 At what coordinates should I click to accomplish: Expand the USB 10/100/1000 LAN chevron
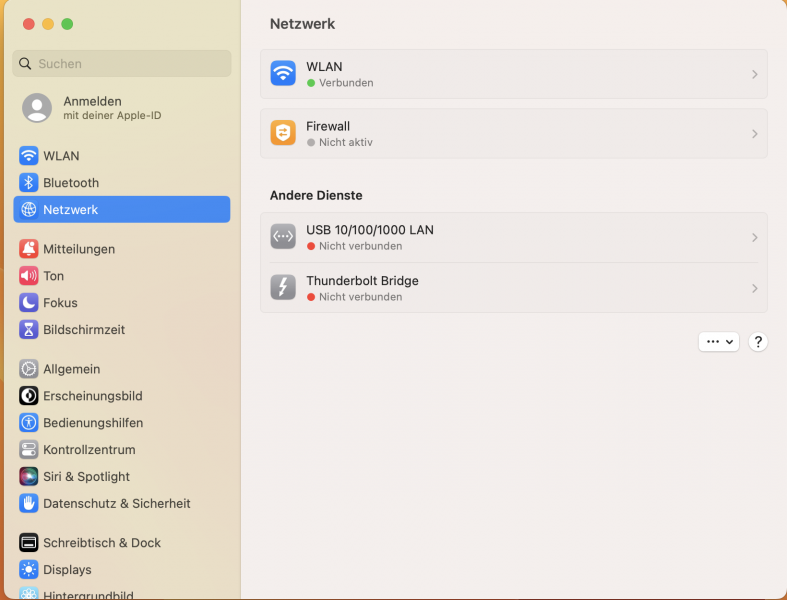pyautogui.click(x=754, y=238)
